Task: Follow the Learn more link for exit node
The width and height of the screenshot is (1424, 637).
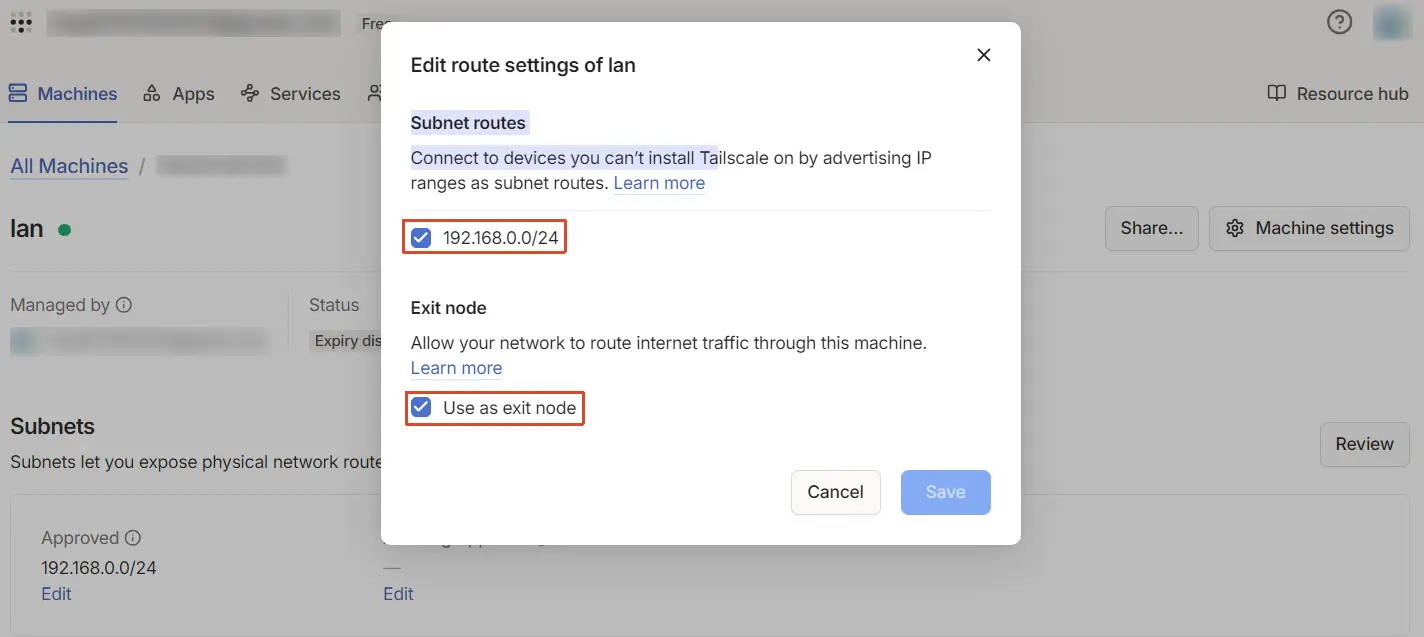Action: [x=456, y=368]
